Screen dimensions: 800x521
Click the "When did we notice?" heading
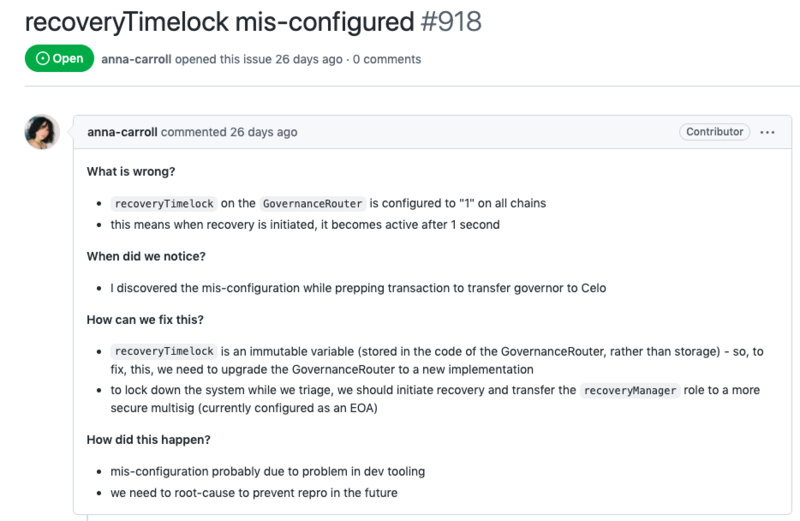point(147,256)
